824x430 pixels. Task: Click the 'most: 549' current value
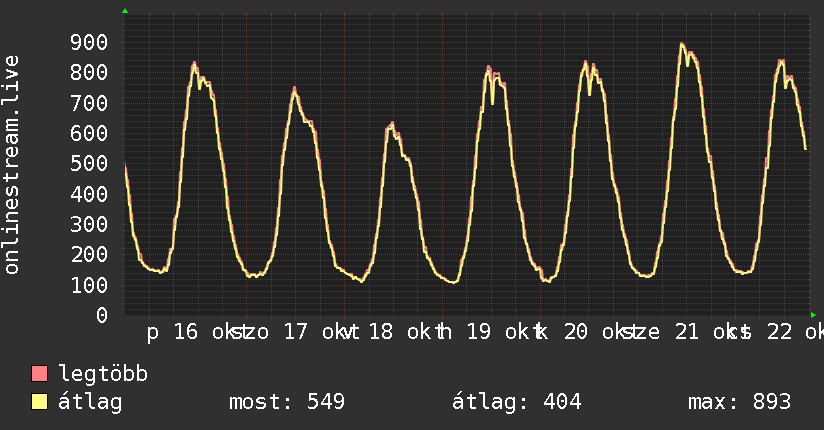click(287, 402)
